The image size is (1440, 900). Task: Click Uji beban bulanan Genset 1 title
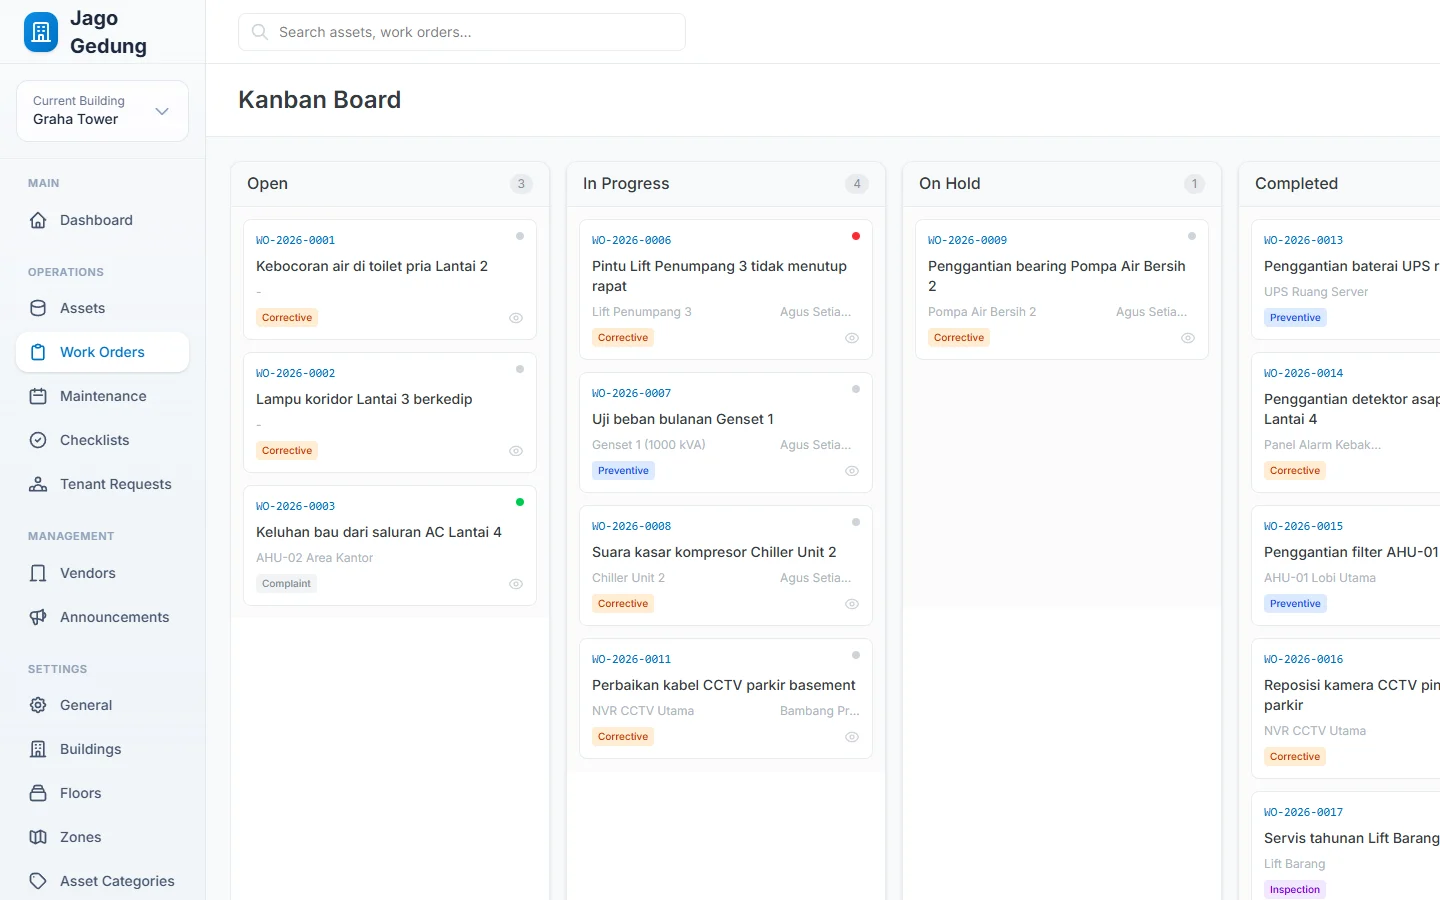(683, 419)
